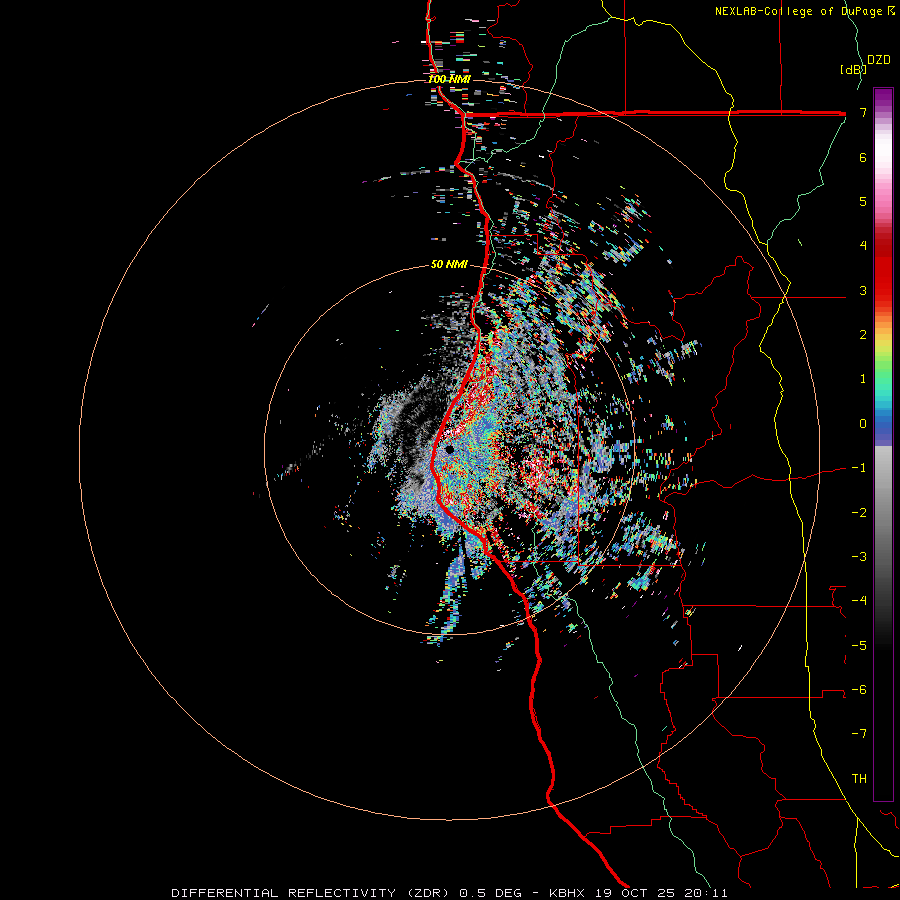Click the 50 NMI range ring label

(449, 265)
